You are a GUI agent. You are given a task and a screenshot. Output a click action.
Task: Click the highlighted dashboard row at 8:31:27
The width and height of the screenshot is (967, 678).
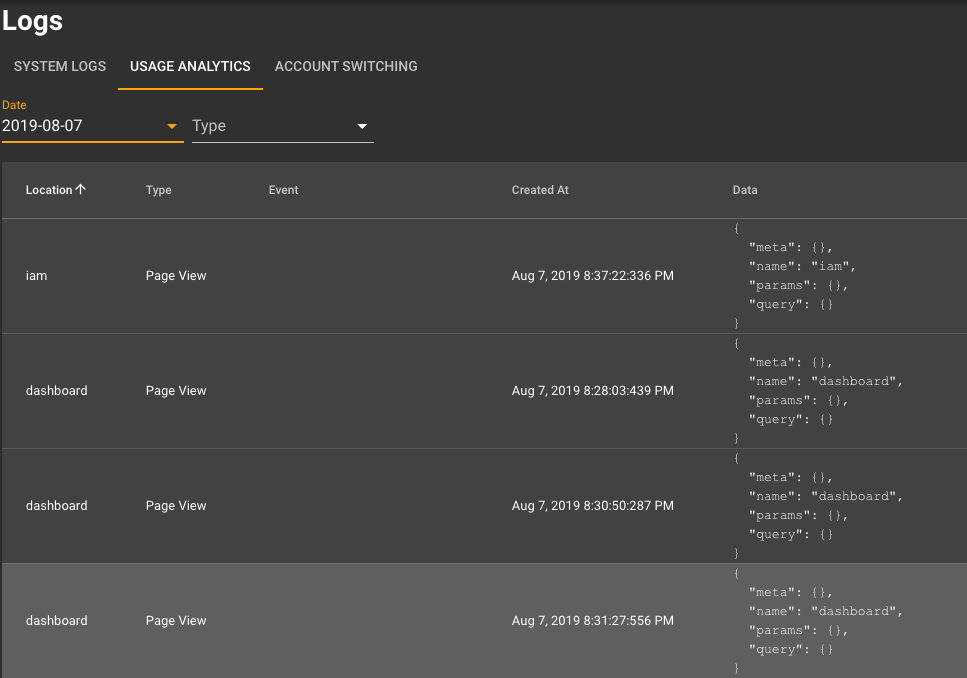[x=484, y=621]
